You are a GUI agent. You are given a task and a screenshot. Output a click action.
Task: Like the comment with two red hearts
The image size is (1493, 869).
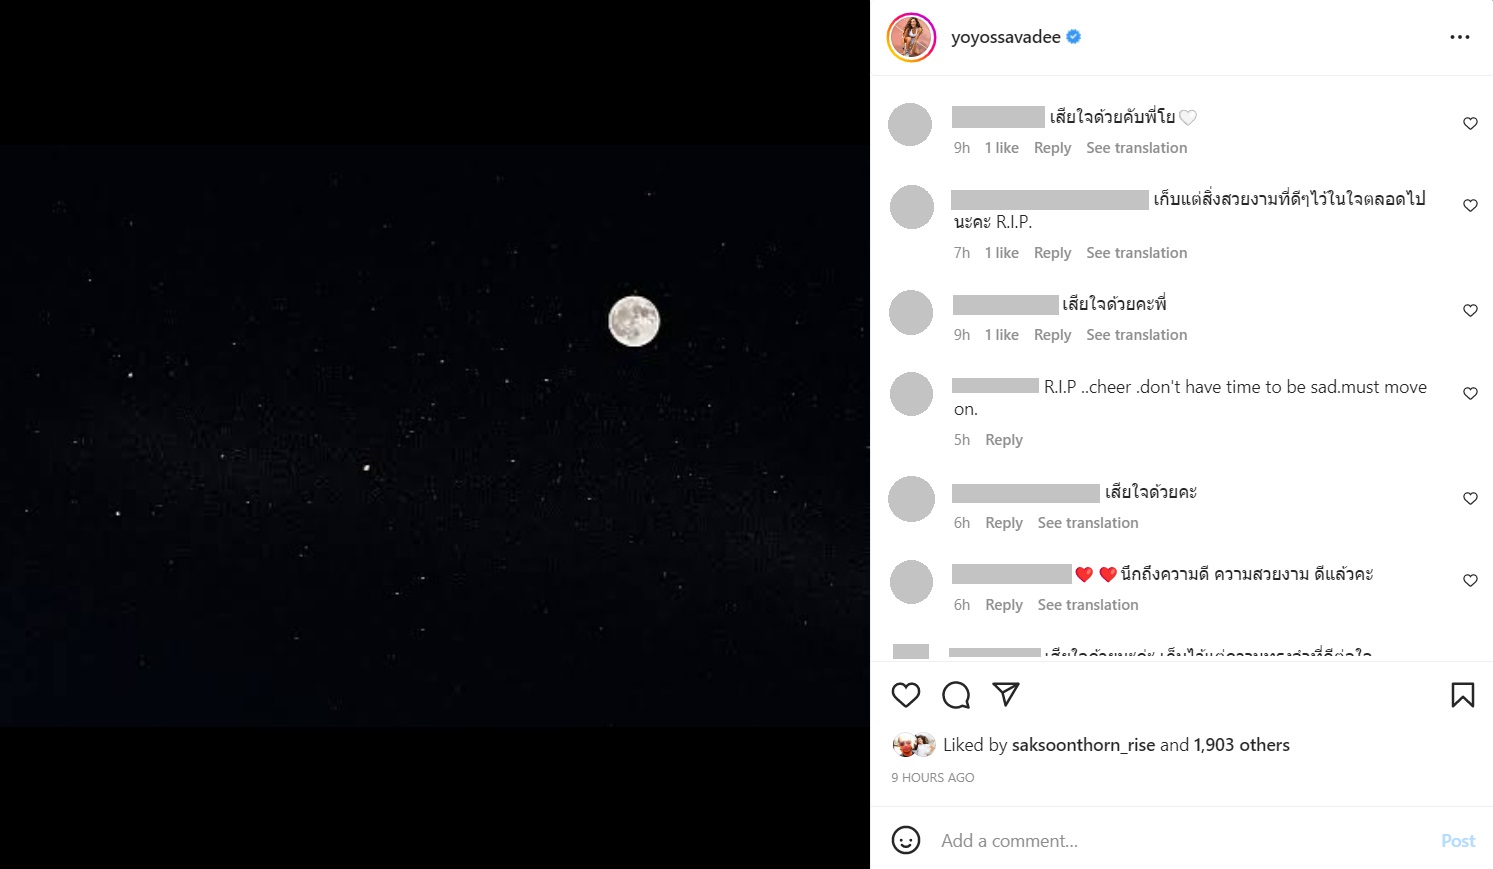[x=1470, y=581]
